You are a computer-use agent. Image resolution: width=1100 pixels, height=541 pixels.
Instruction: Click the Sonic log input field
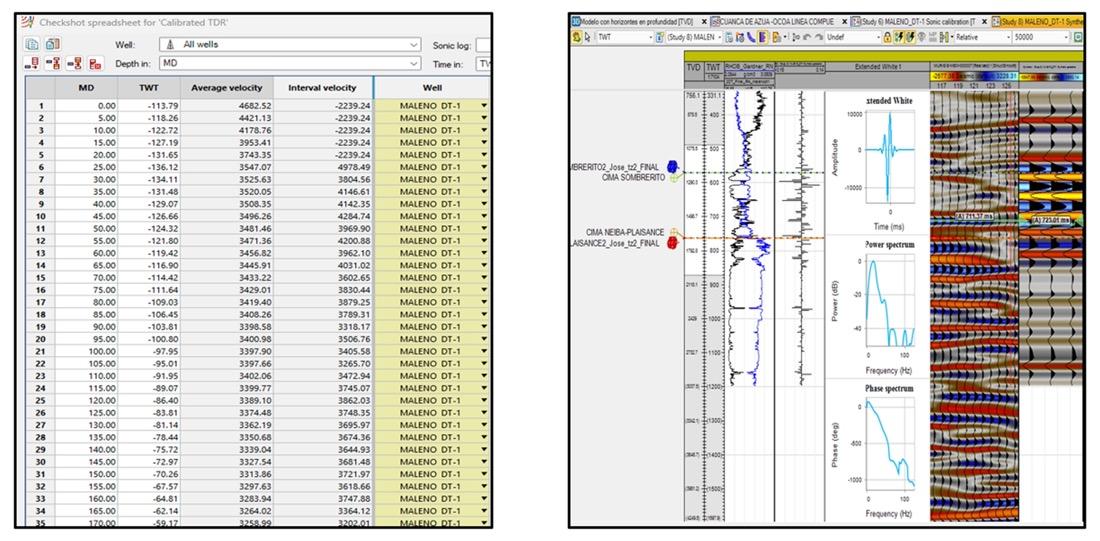coord(483,45)
